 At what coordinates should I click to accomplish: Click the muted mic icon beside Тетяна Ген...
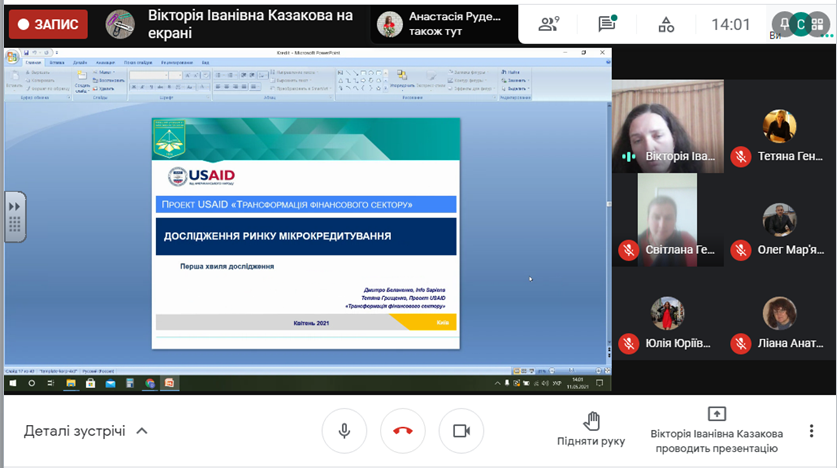(x=741, y=156)
